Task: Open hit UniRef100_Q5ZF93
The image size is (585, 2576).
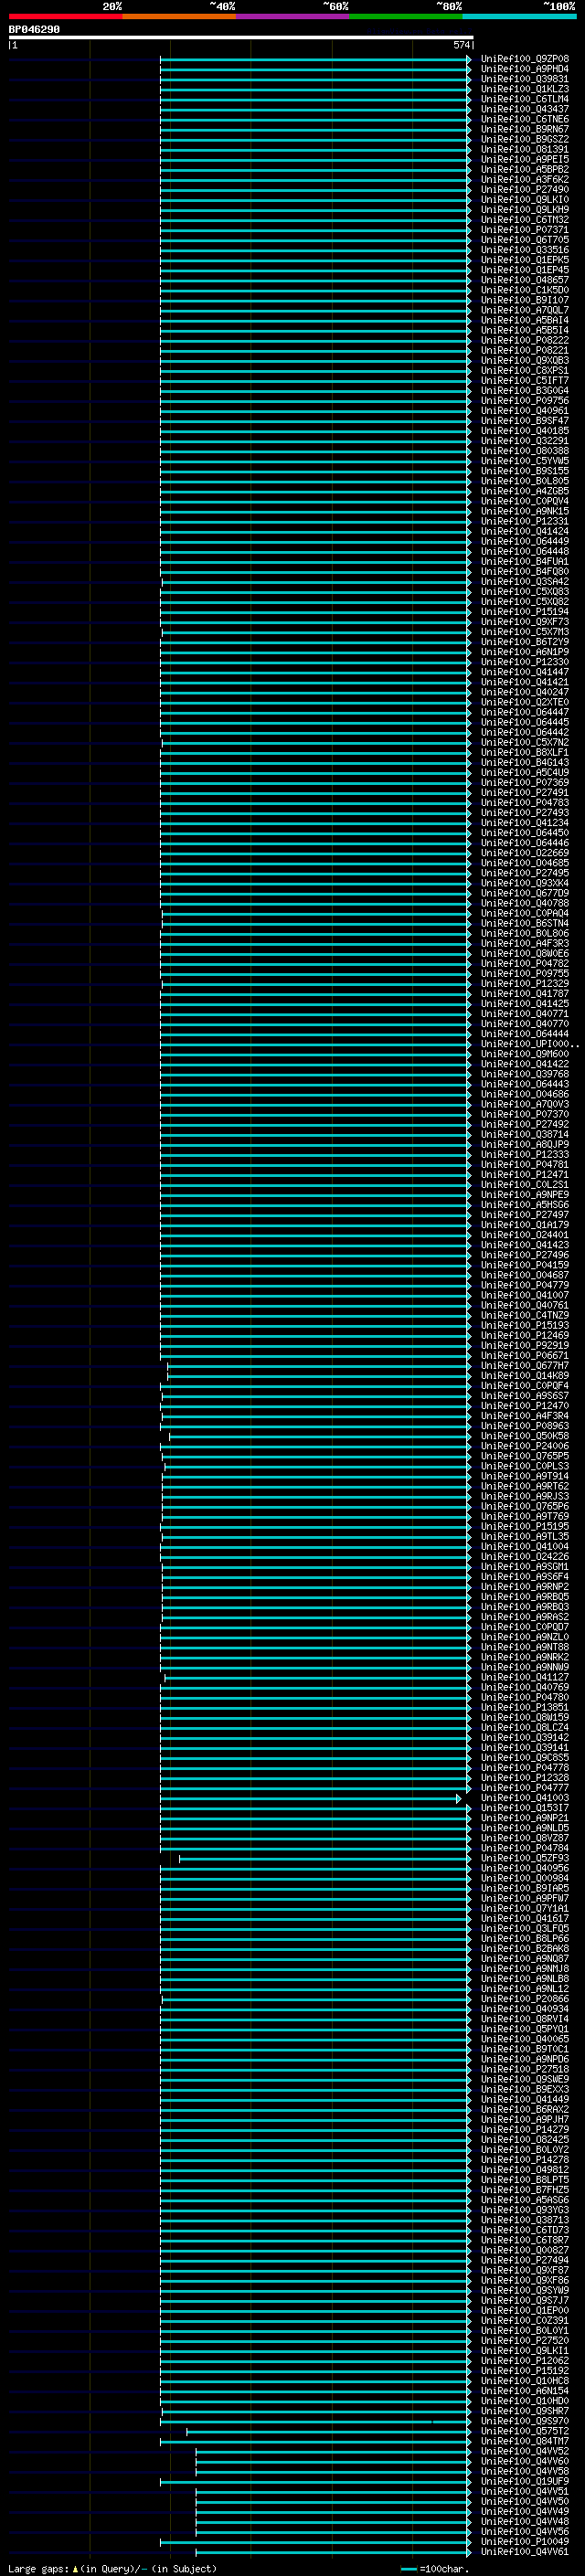Action: [x=524, y=1858]
